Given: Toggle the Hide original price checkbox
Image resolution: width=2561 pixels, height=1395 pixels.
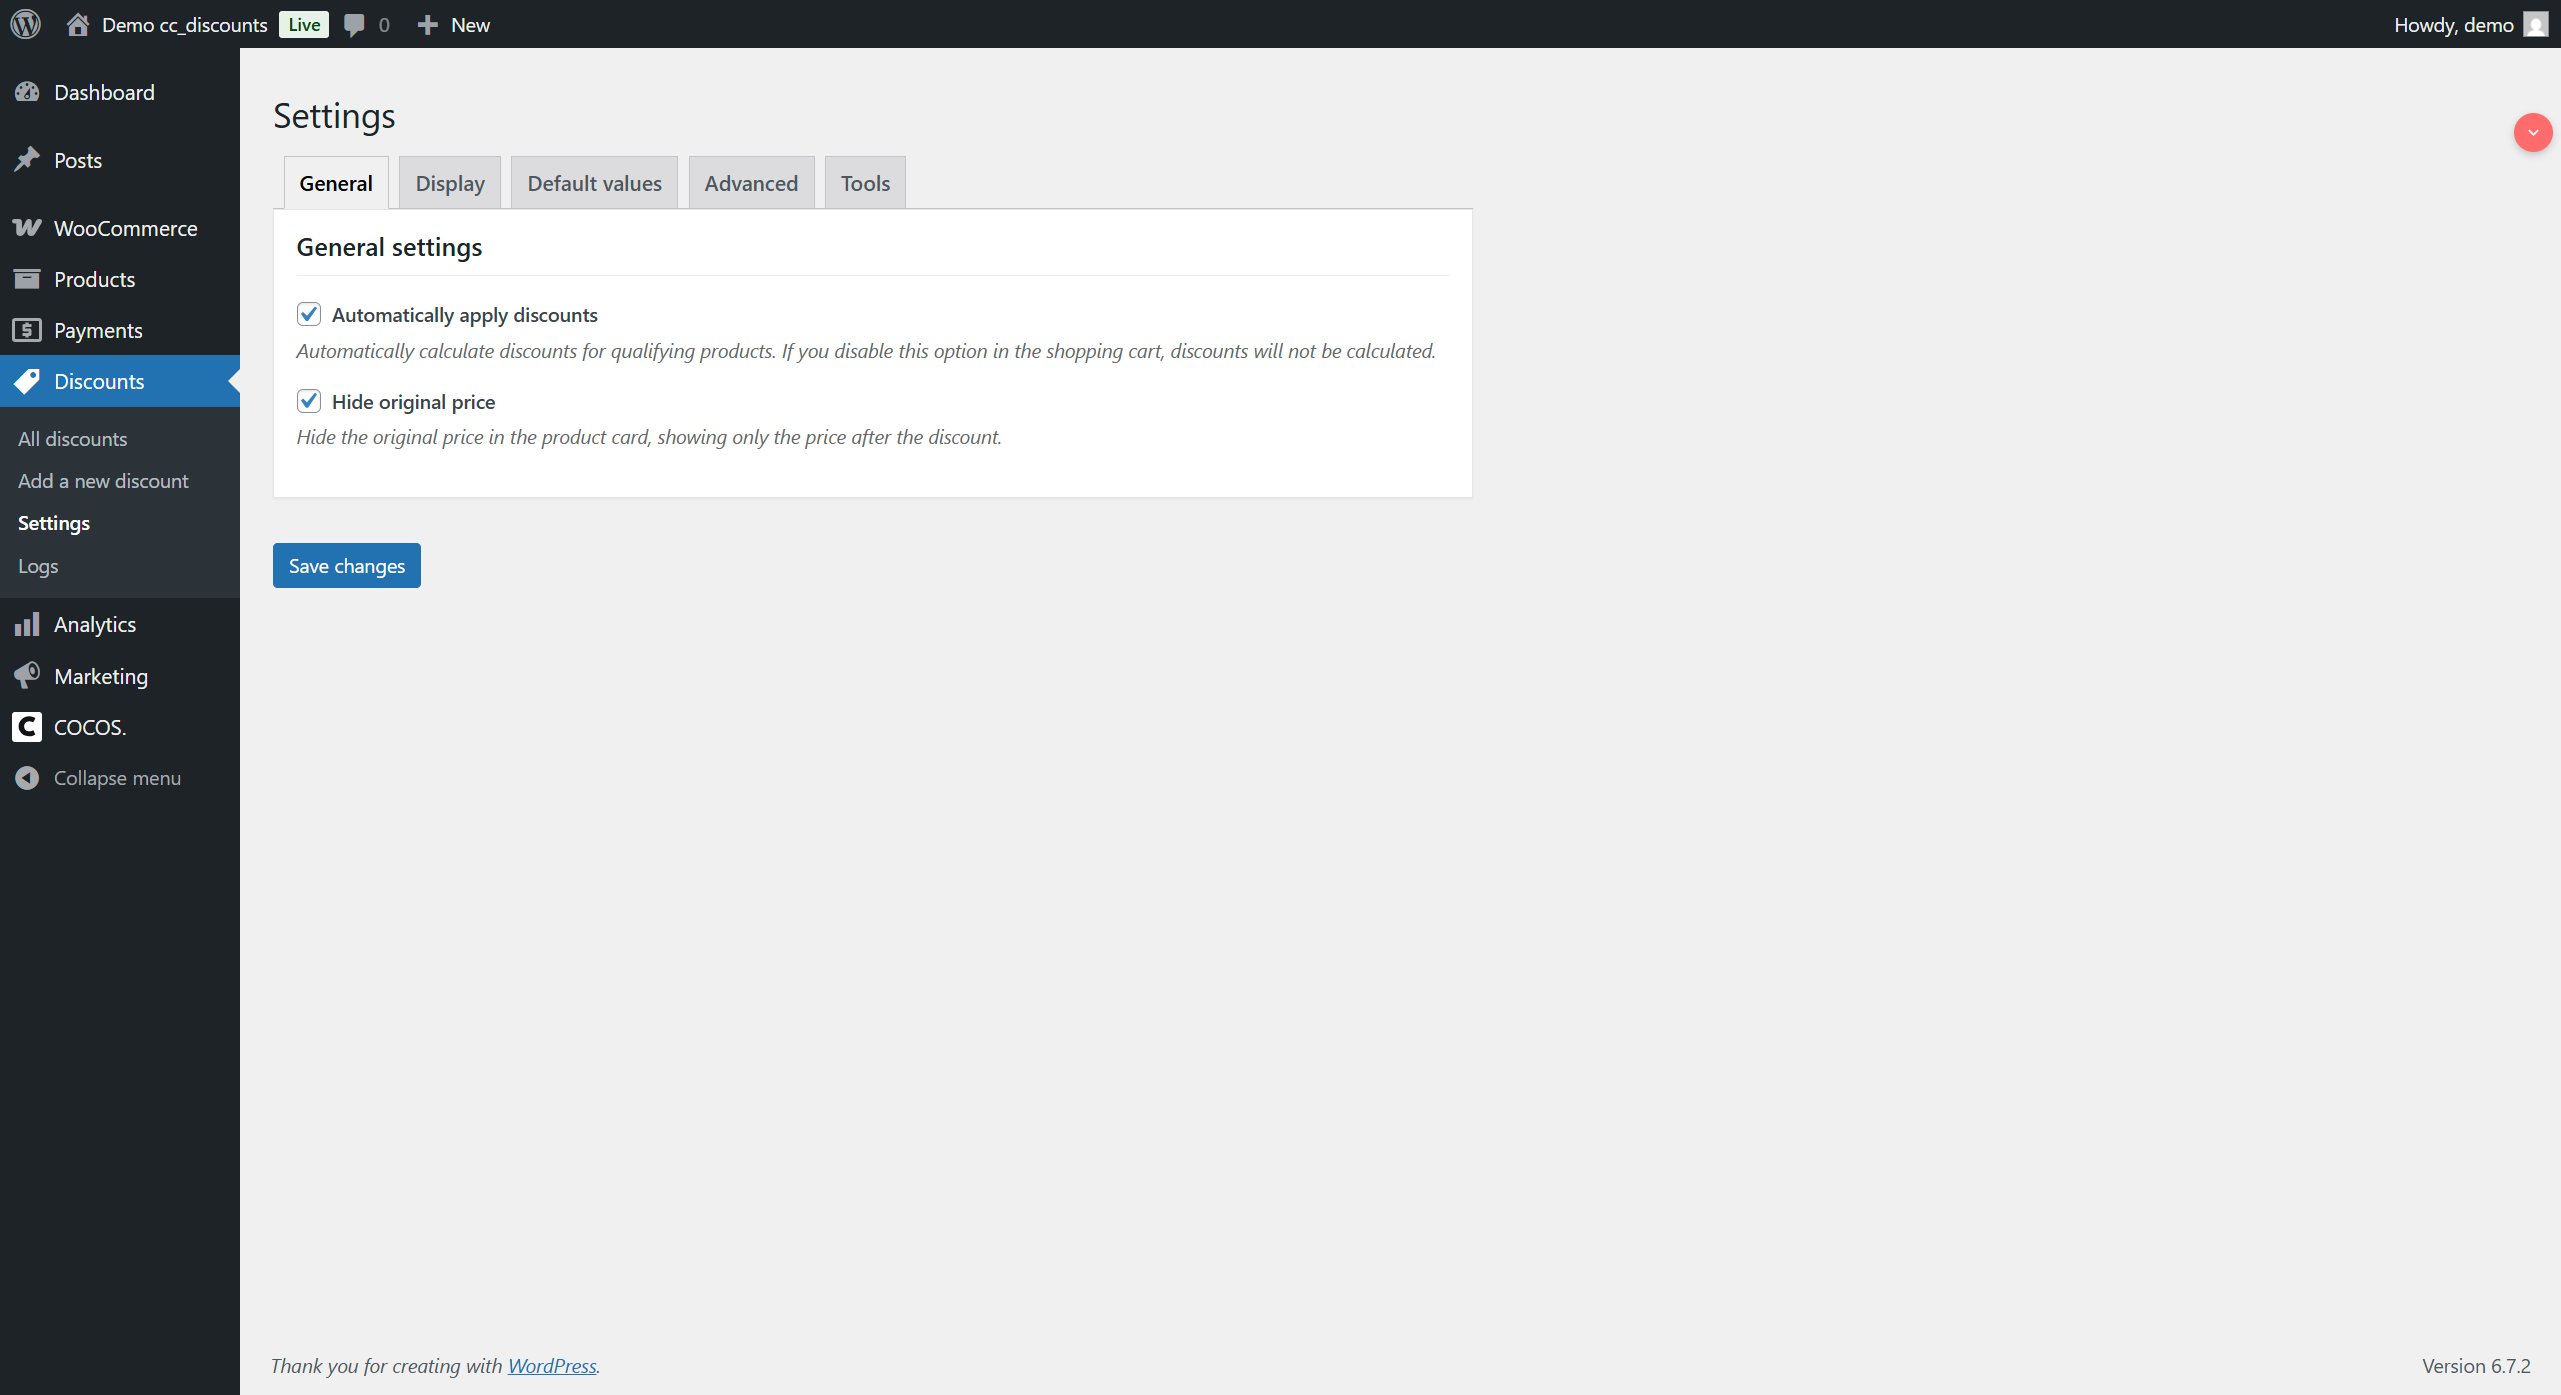Looking at the screenshot, I should tap(309, 401).
